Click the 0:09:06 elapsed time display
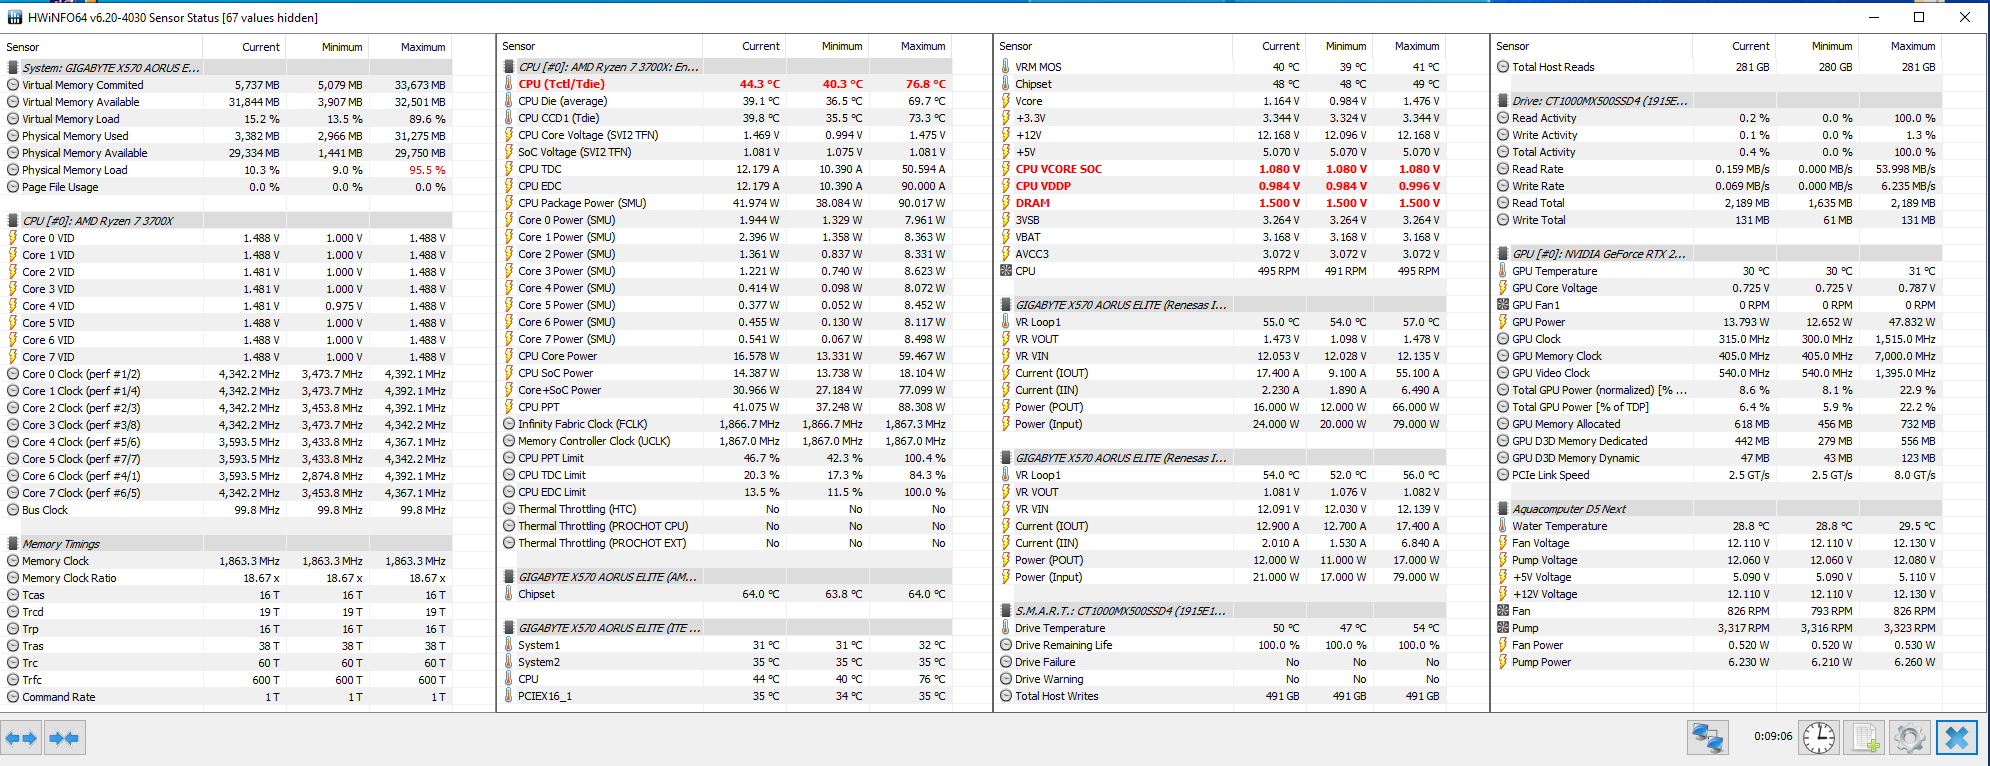Screen dimensions: 1990x766 (1772, 736)
